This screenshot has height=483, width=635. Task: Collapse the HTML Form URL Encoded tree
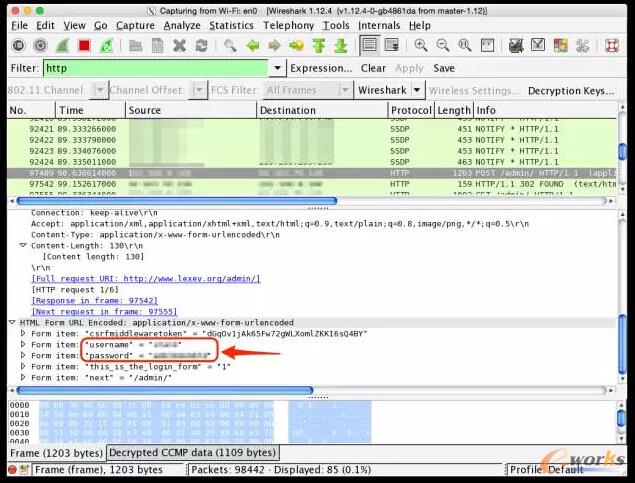[13, 322]
